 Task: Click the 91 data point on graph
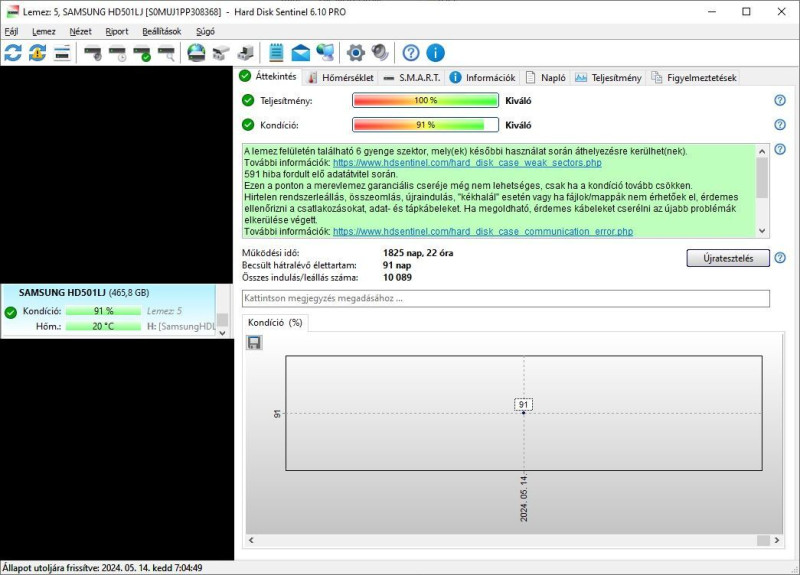pyautogui.click(x=523, y=412)
